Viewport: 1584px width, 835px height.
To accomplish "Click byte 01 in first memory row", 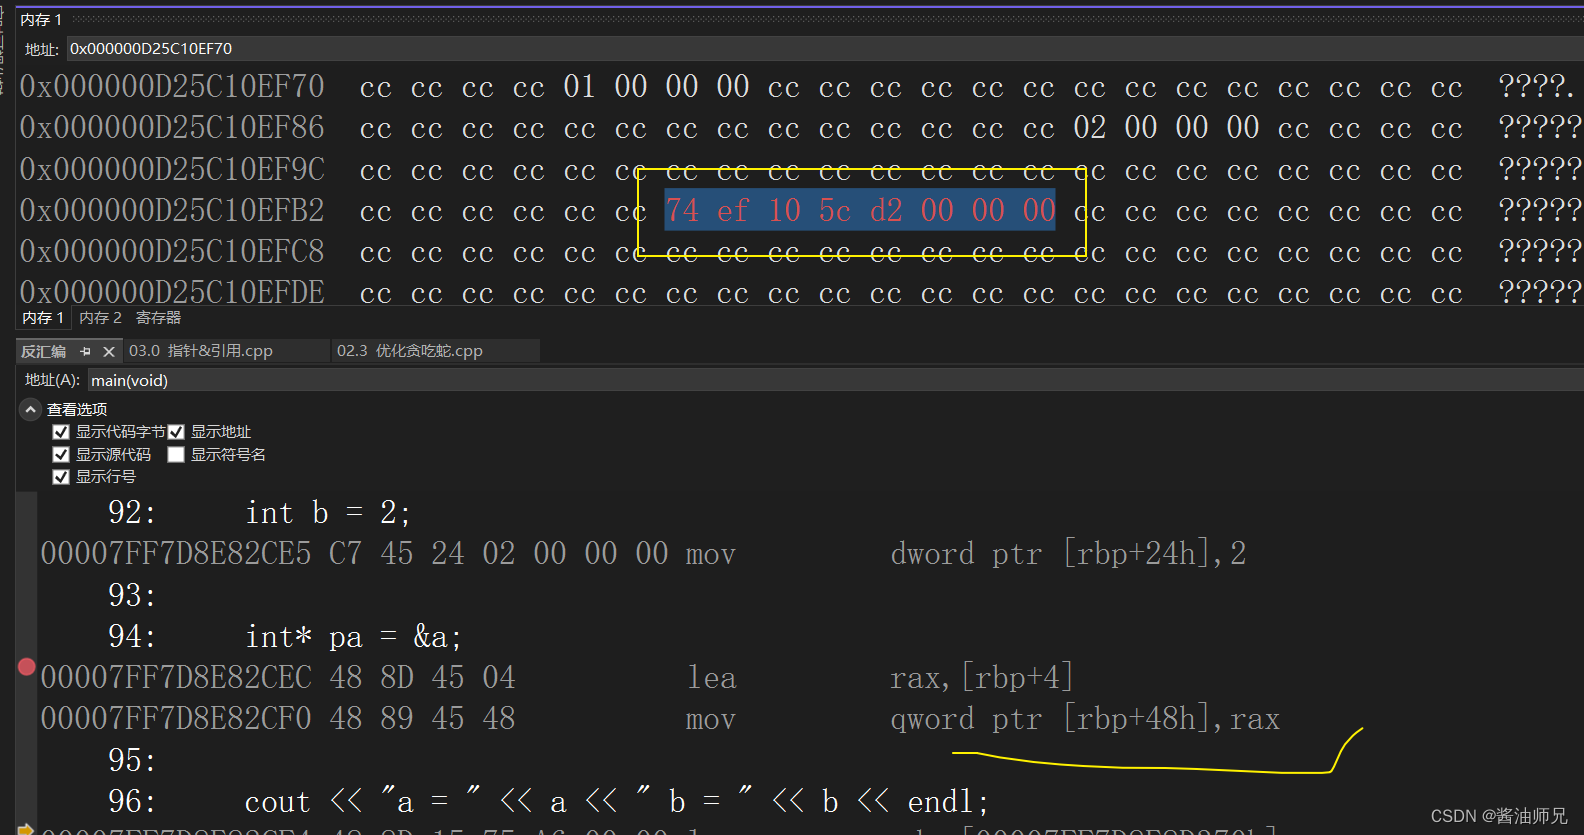I will [x=579, y=87].
